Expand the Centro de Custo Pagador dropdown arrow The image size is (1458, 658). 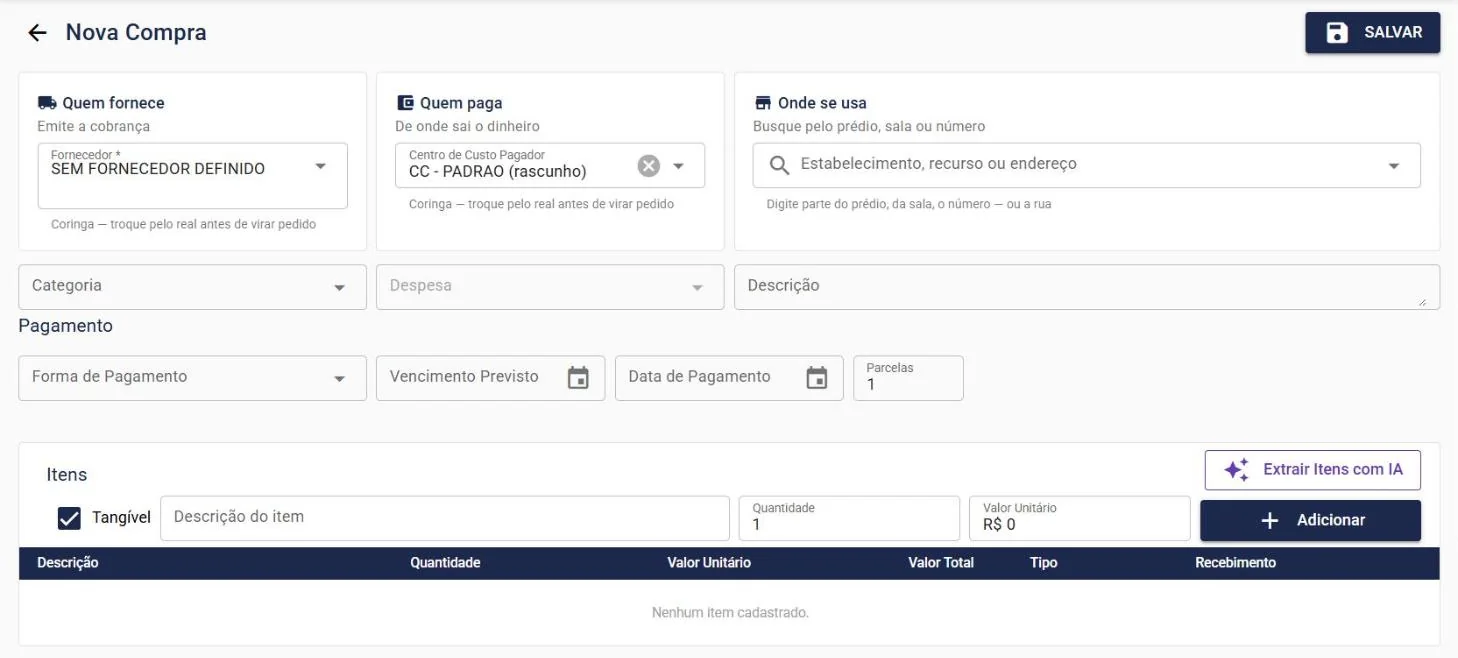tap(678, 166)
